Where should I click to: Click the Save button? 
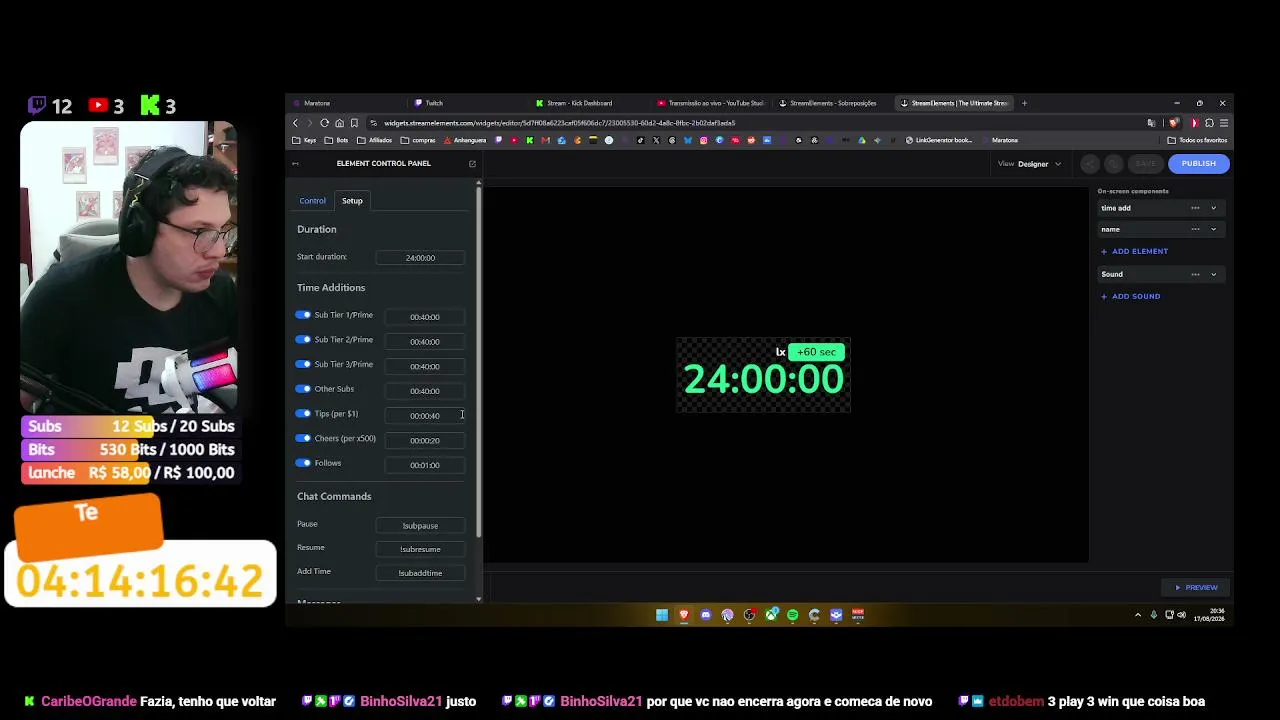tap(1146, 164)
